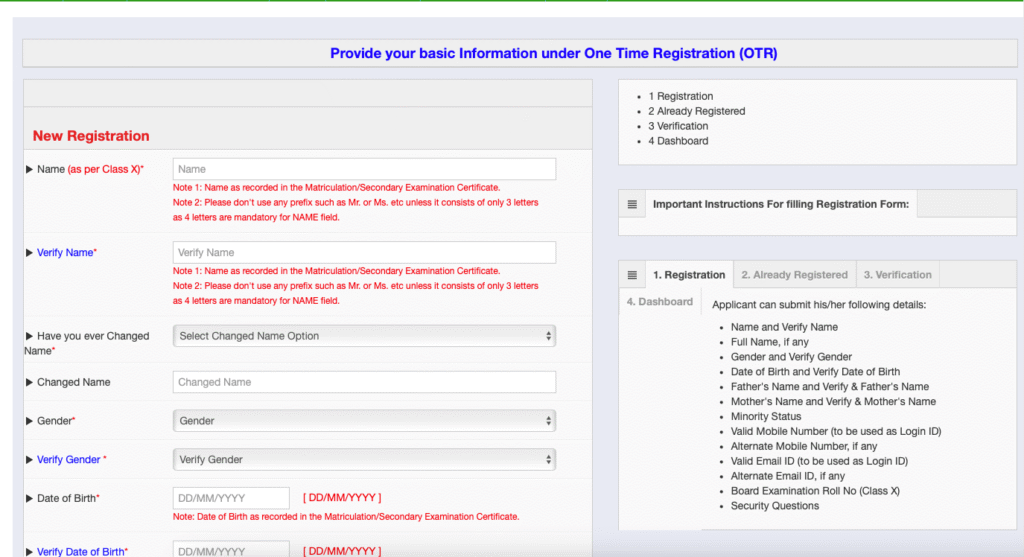Click '2 Already Registered' in the top list
Image resolution: width=1024 pixels, height=557 pixels.
point(696,111)
